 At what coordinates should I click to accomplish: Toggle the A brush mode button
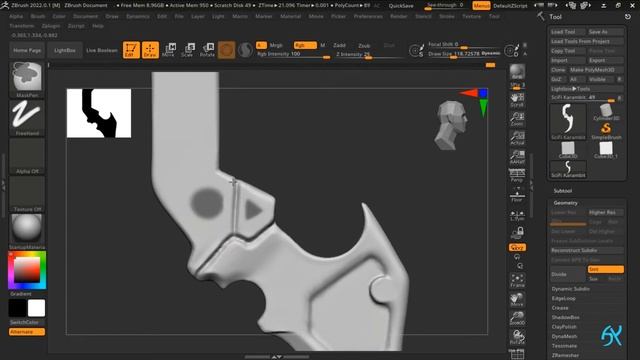261,45
